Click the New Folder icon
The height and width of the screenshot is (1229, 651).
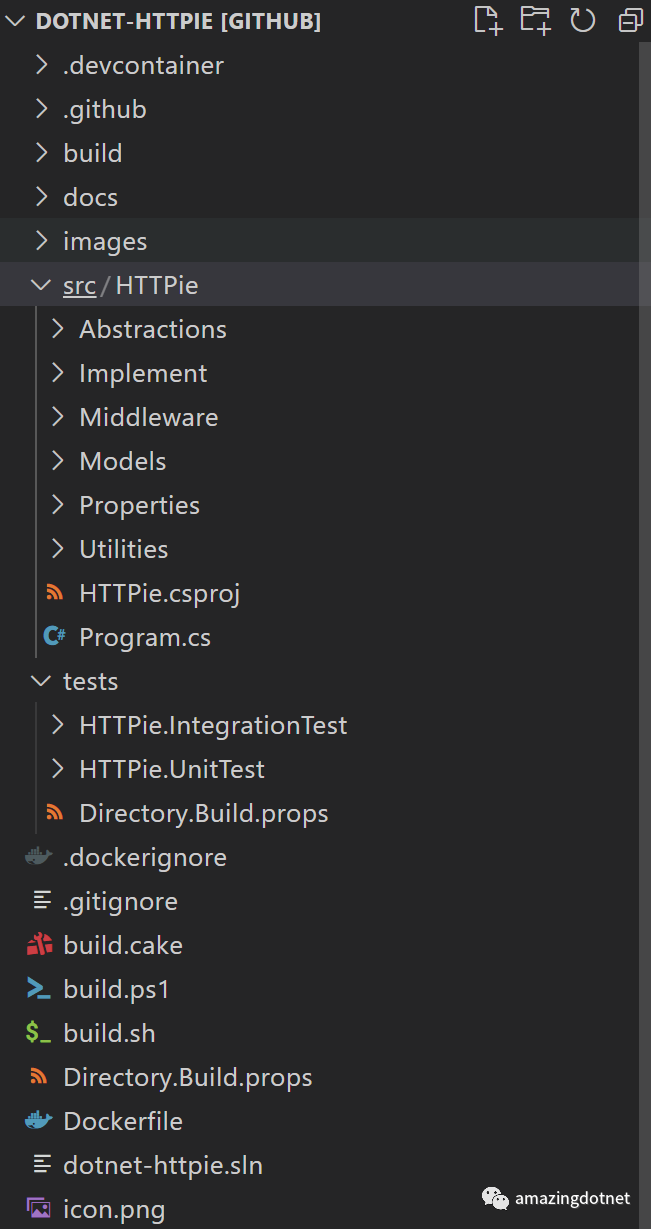535,20
